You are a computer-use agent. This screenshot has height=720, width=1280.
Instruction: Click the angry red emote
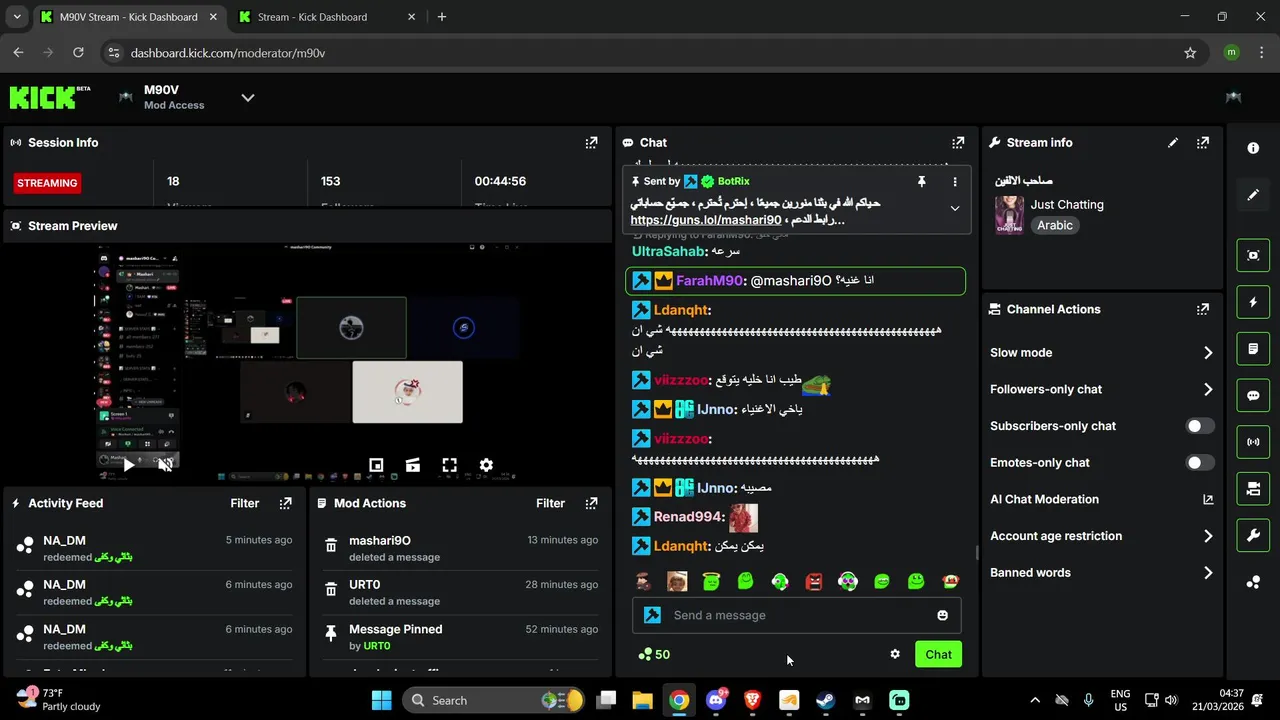(x=813, y=581)
